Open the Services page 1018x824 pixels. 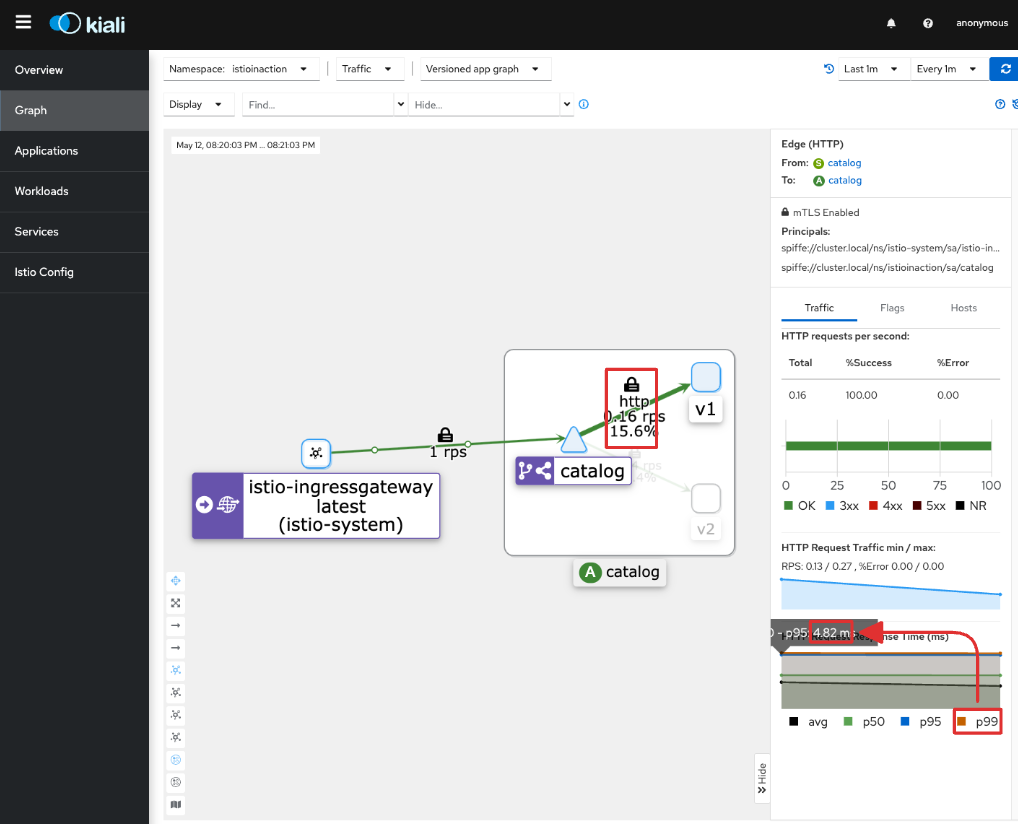point(75,232)
